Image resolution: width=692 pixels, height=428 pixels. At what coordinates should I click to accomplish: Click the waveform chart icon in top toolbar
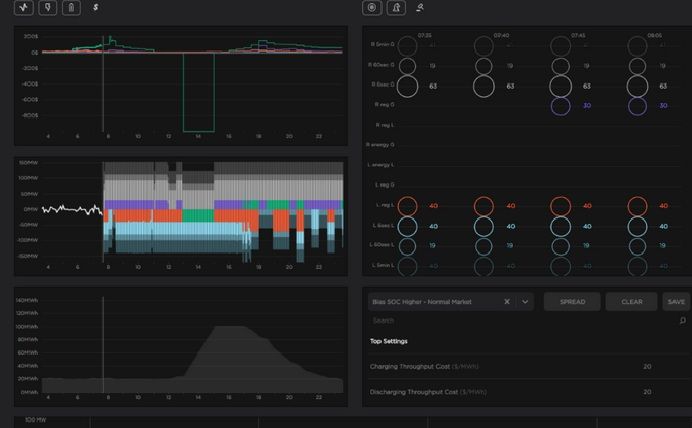(x=23, y=8)
